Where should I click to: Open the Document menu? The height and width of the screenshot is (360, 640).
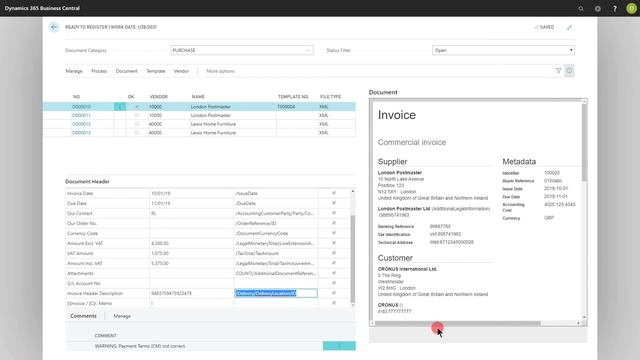(x=127, y=71)
